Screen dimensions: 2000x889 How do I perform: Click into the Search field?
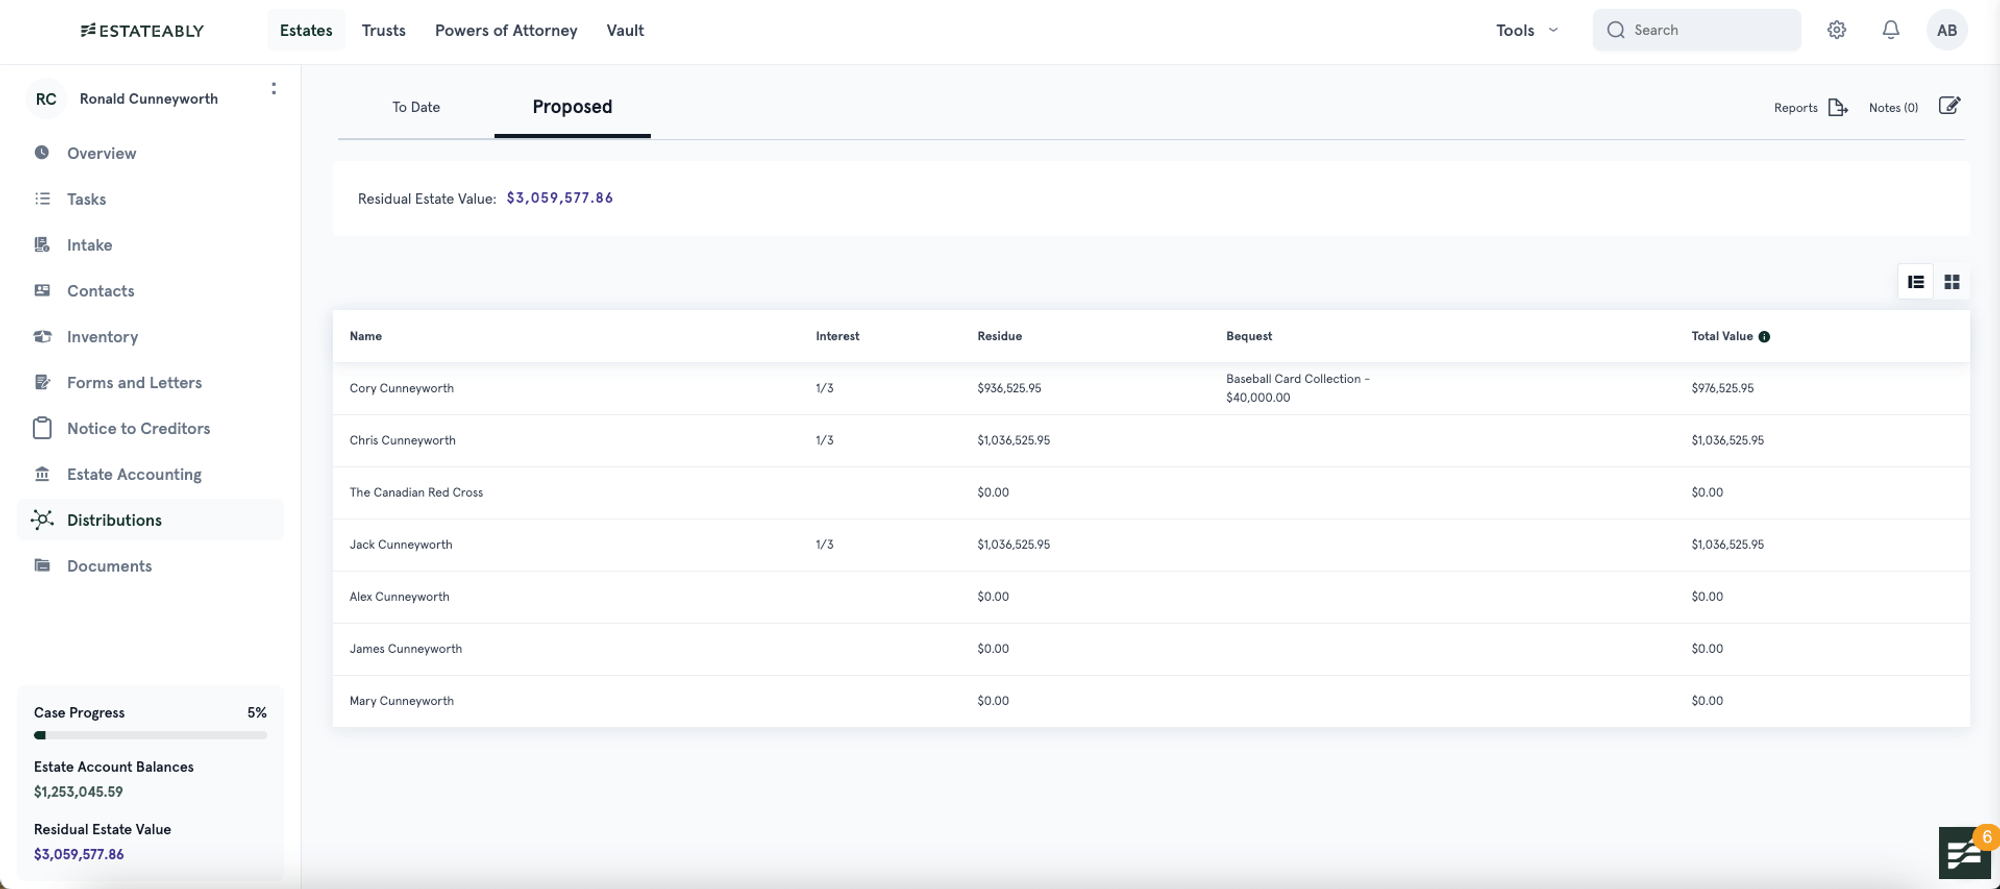(x=1696, y=30)
